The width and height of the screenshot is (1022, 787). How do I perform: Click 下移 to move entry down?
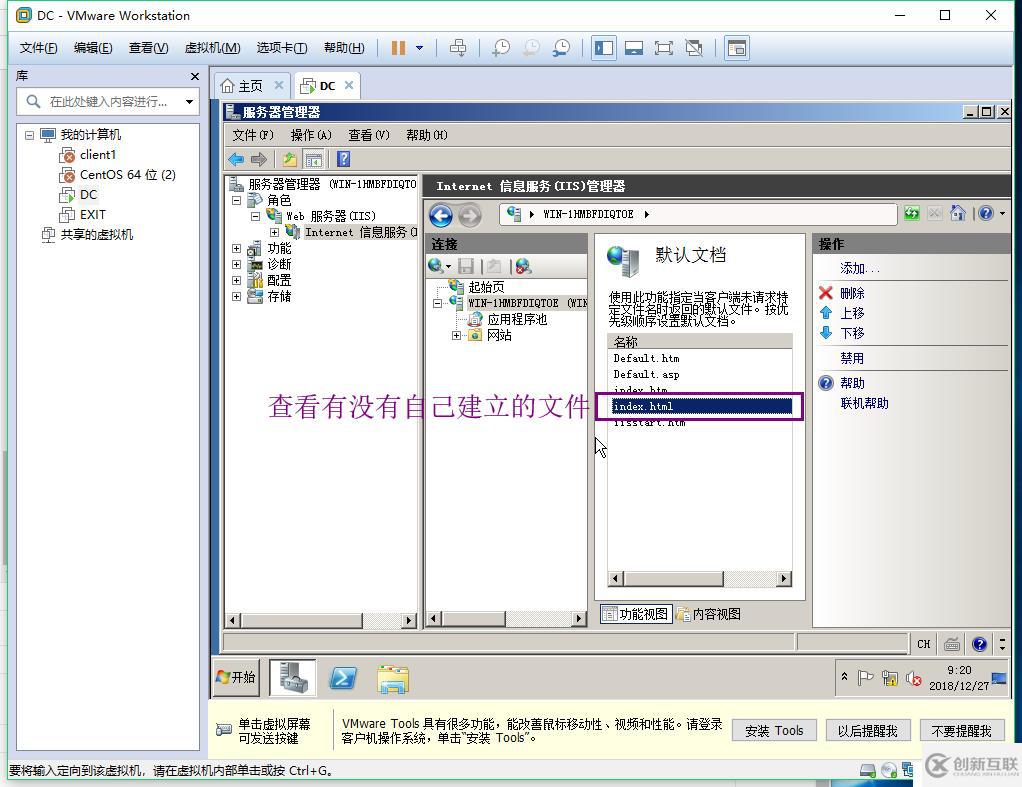coord(852,333)
